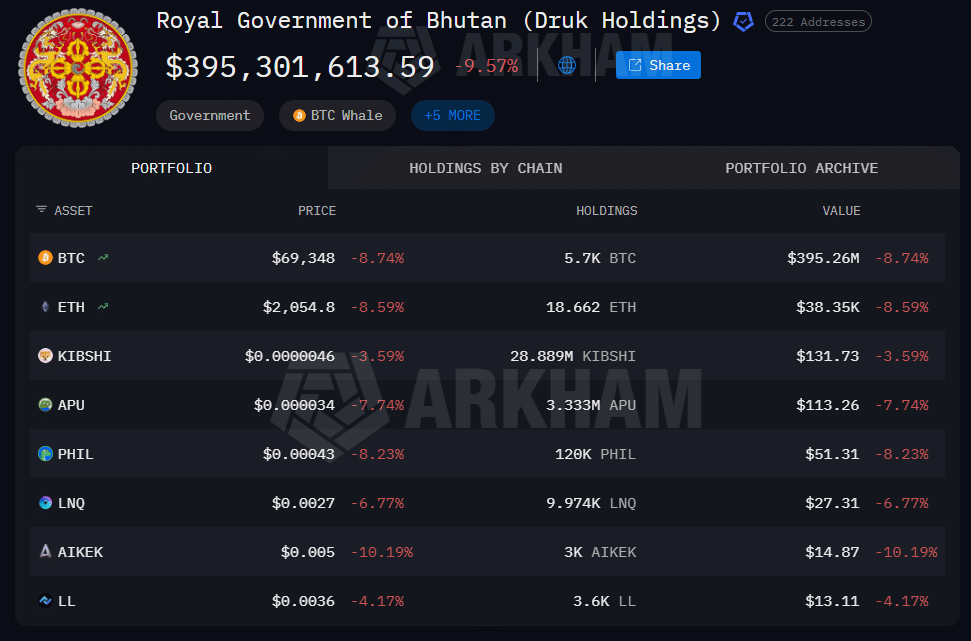Click the blue verified badge icon
The image size is (971, 641).
(x=743, y=22)
